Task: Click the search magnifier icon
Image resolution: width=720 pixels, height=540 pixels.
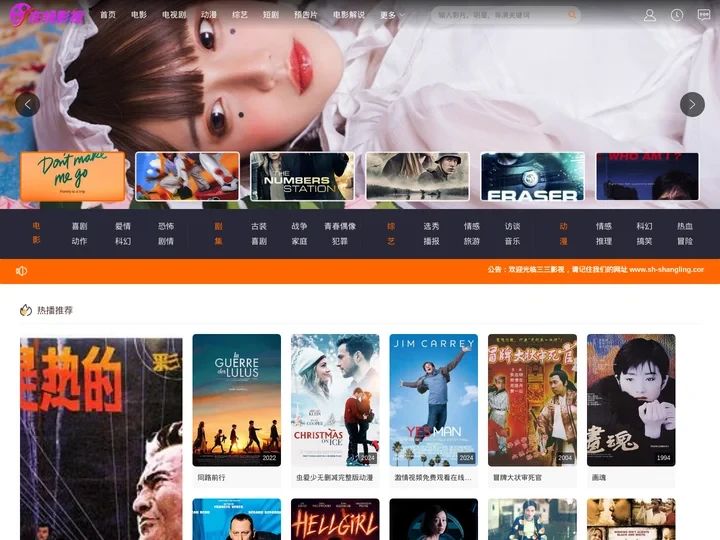Action: [x=572, y=15]
